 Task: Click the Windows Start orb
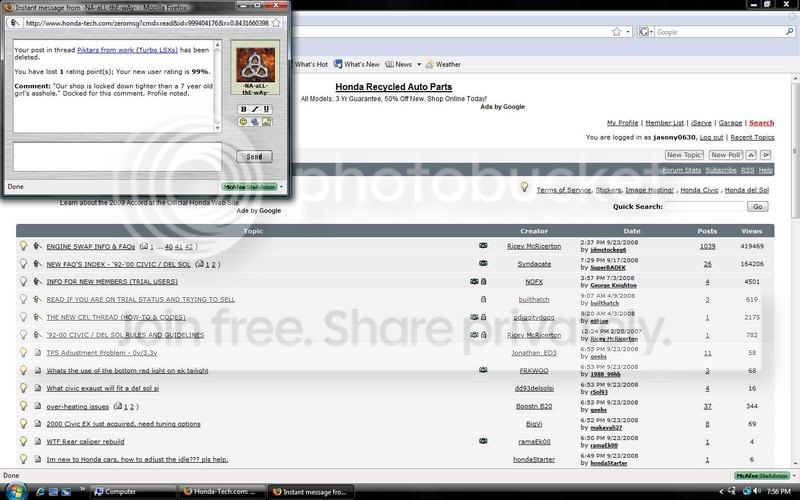point(13,491)
